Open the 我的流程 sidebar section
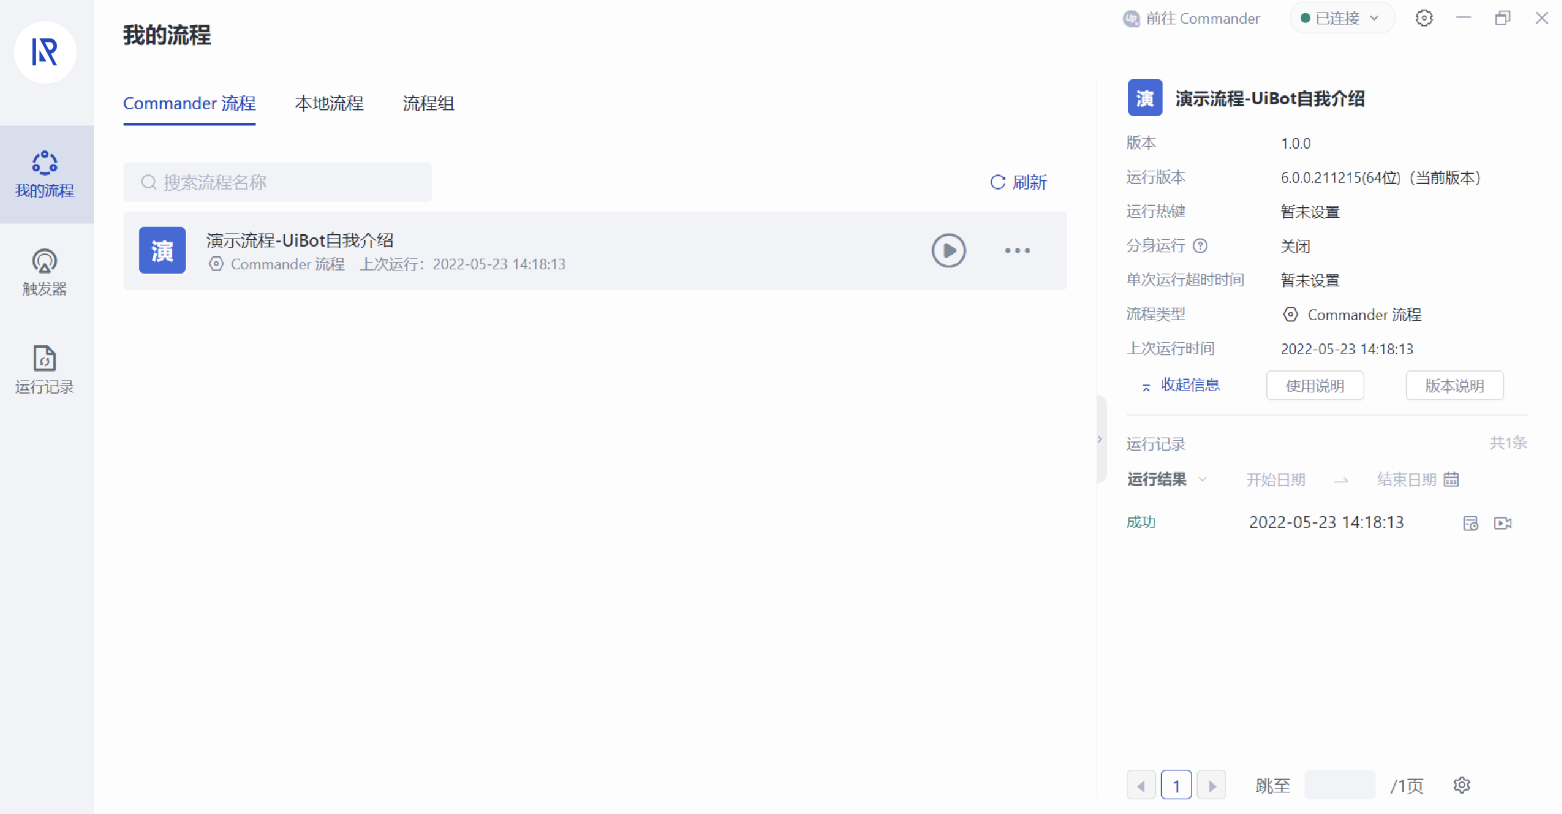The width and height of the screenshot is (1562, 814). click(x=45, y=174)
